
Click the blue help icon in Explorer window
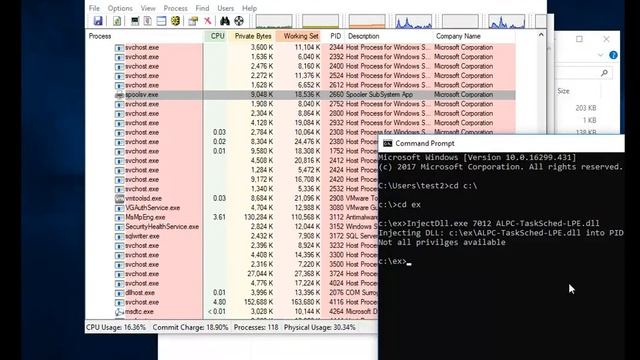pos(613,55)
